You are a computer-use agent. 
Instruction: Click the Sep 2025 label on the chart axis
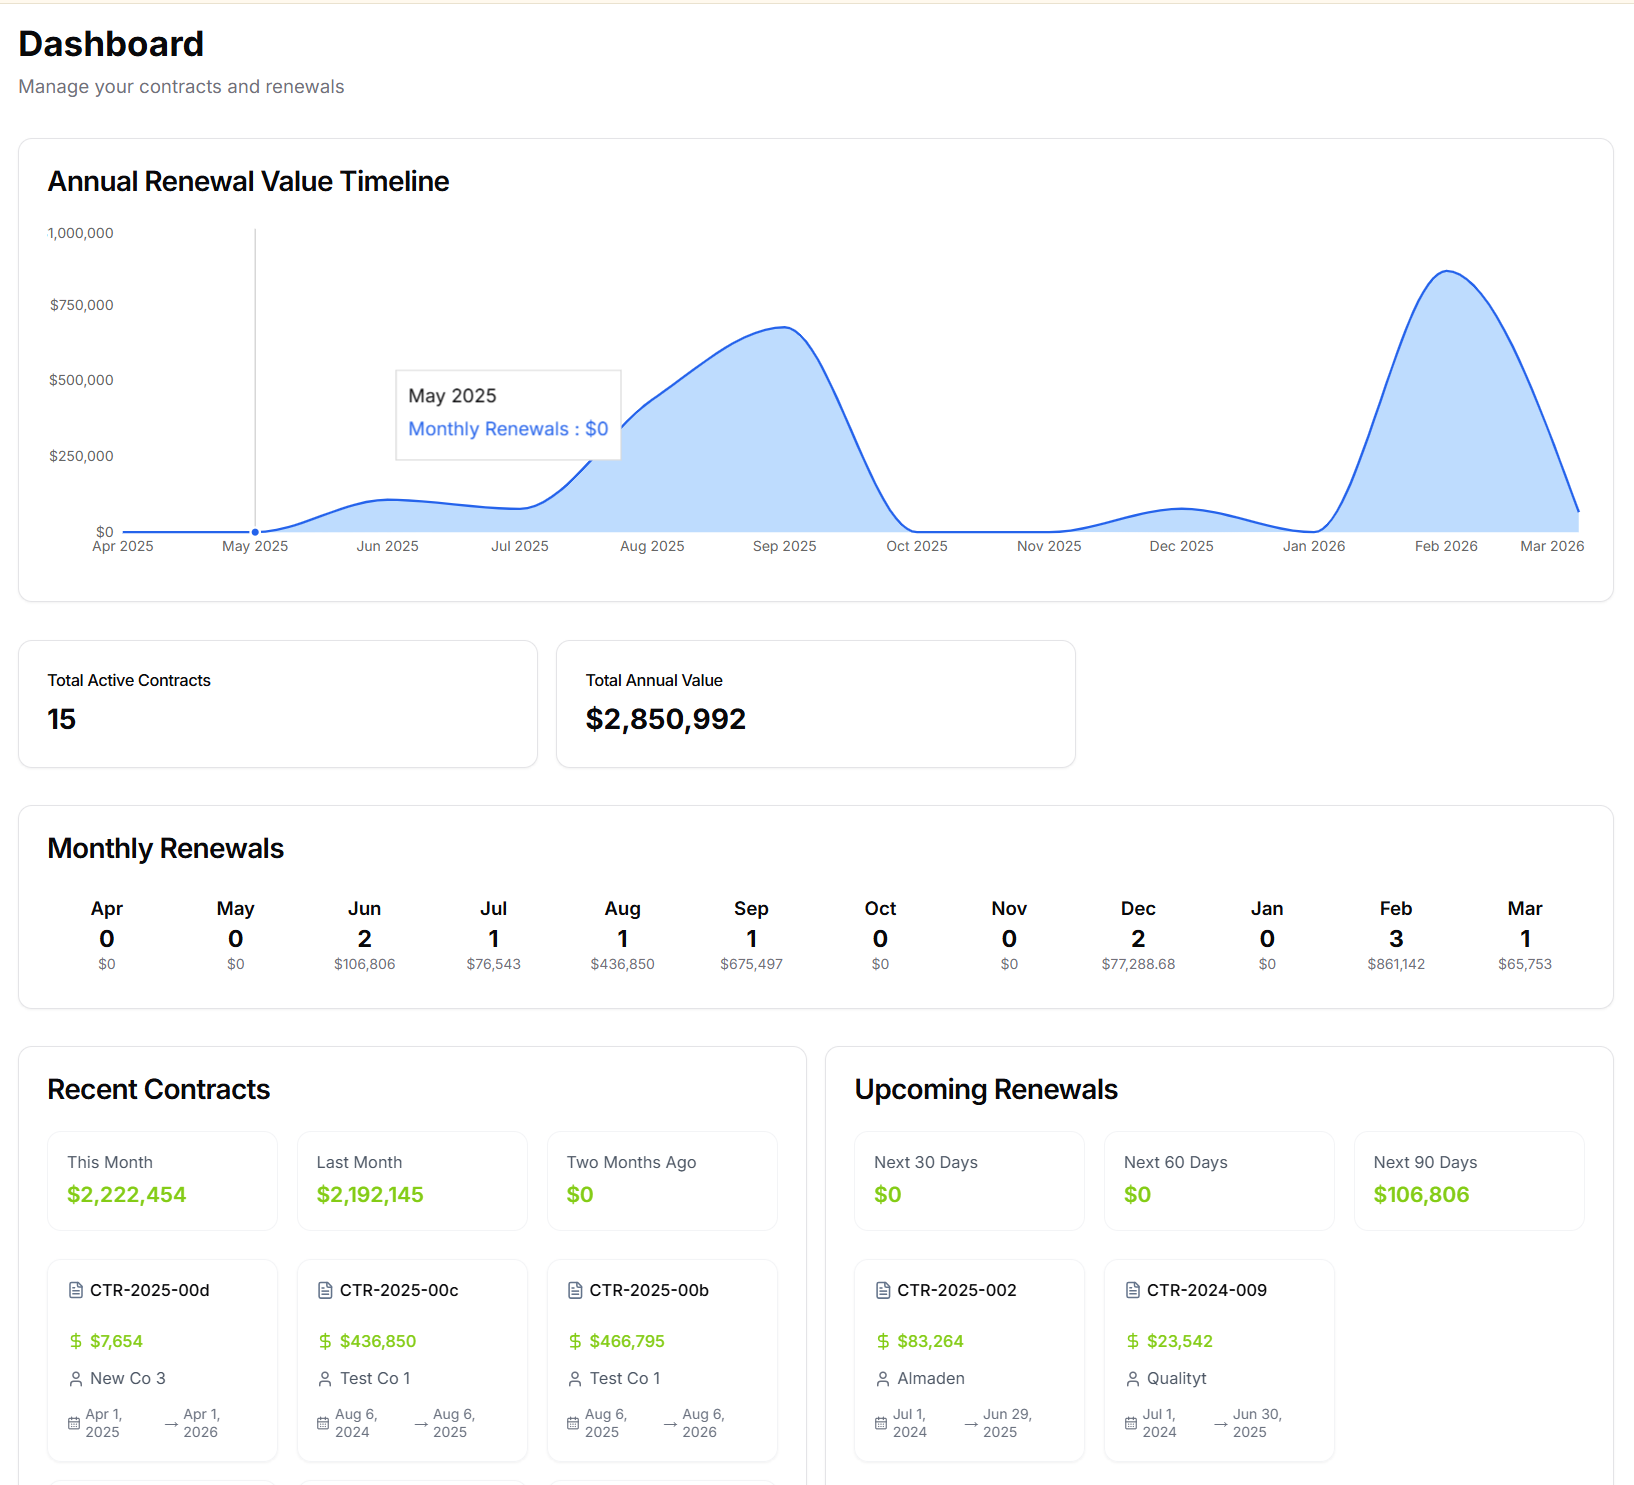[784, 546]
